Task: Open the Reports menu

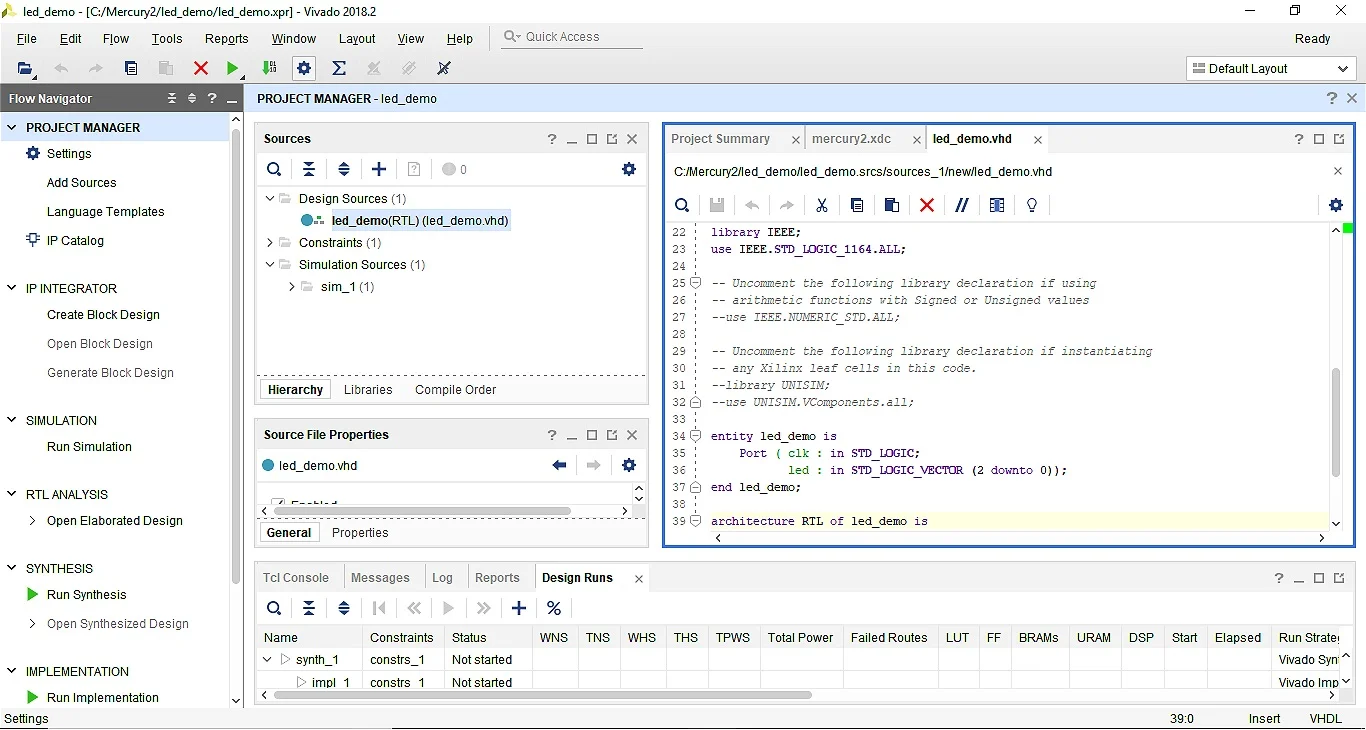Action: point(227,39)
